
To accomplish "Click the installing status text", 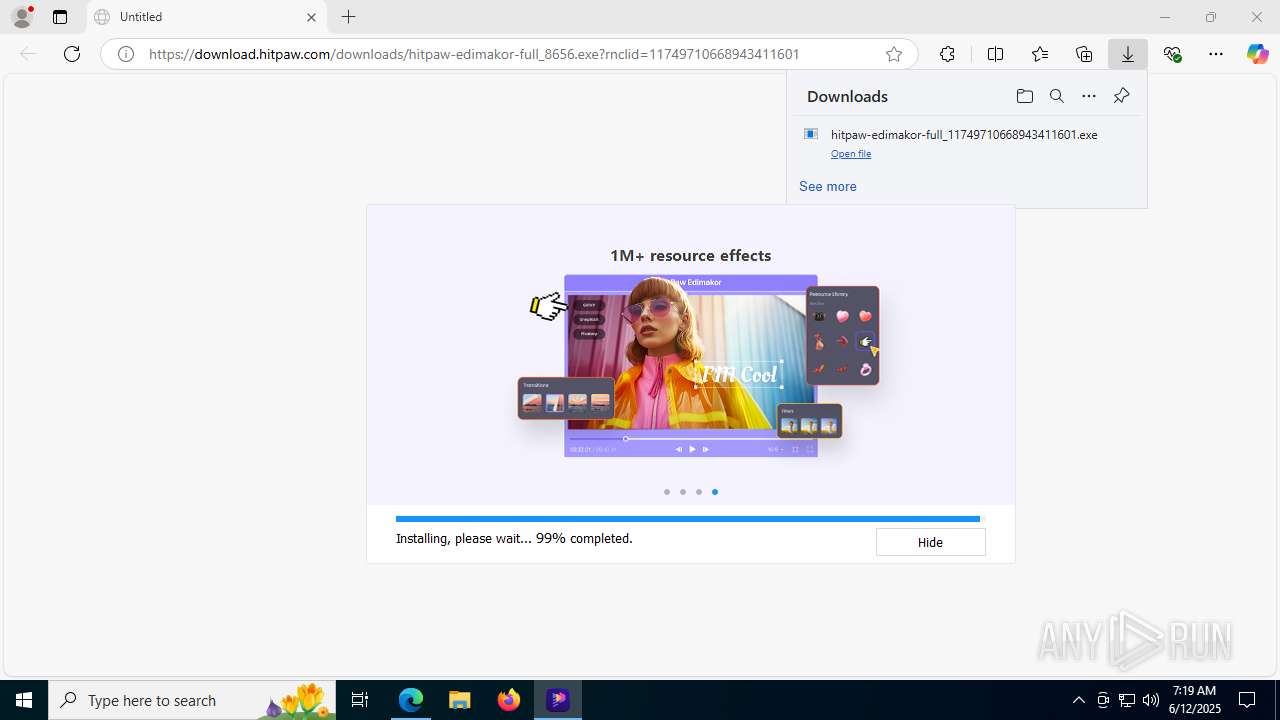I will (x=514, y=538).
